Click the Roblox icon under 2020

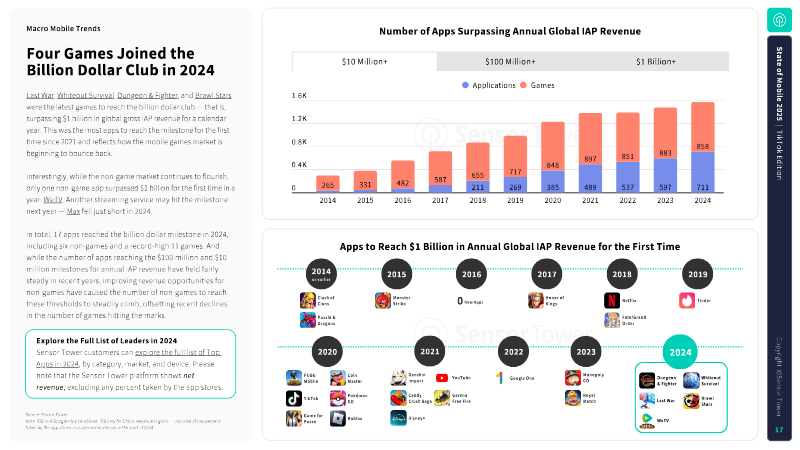pos(338,419)
